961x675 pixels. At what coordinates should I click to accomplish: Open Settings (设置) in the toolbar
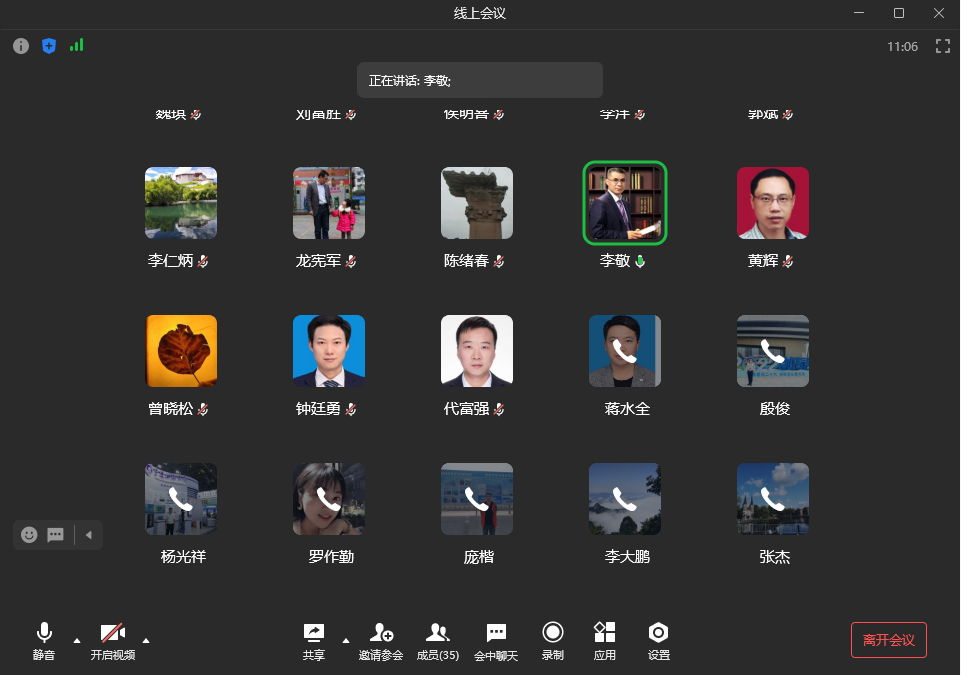click(x=658, y=640)
